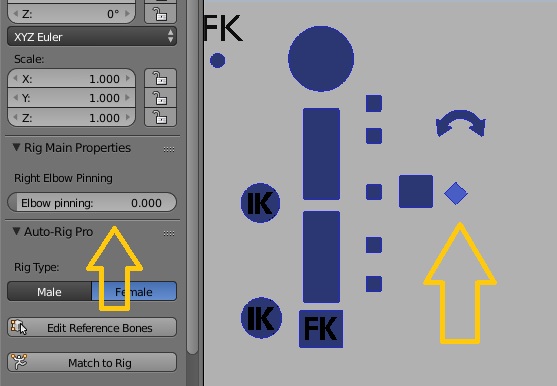
Task: Select the large square picker next to diamond
Action: pos(416,191)
